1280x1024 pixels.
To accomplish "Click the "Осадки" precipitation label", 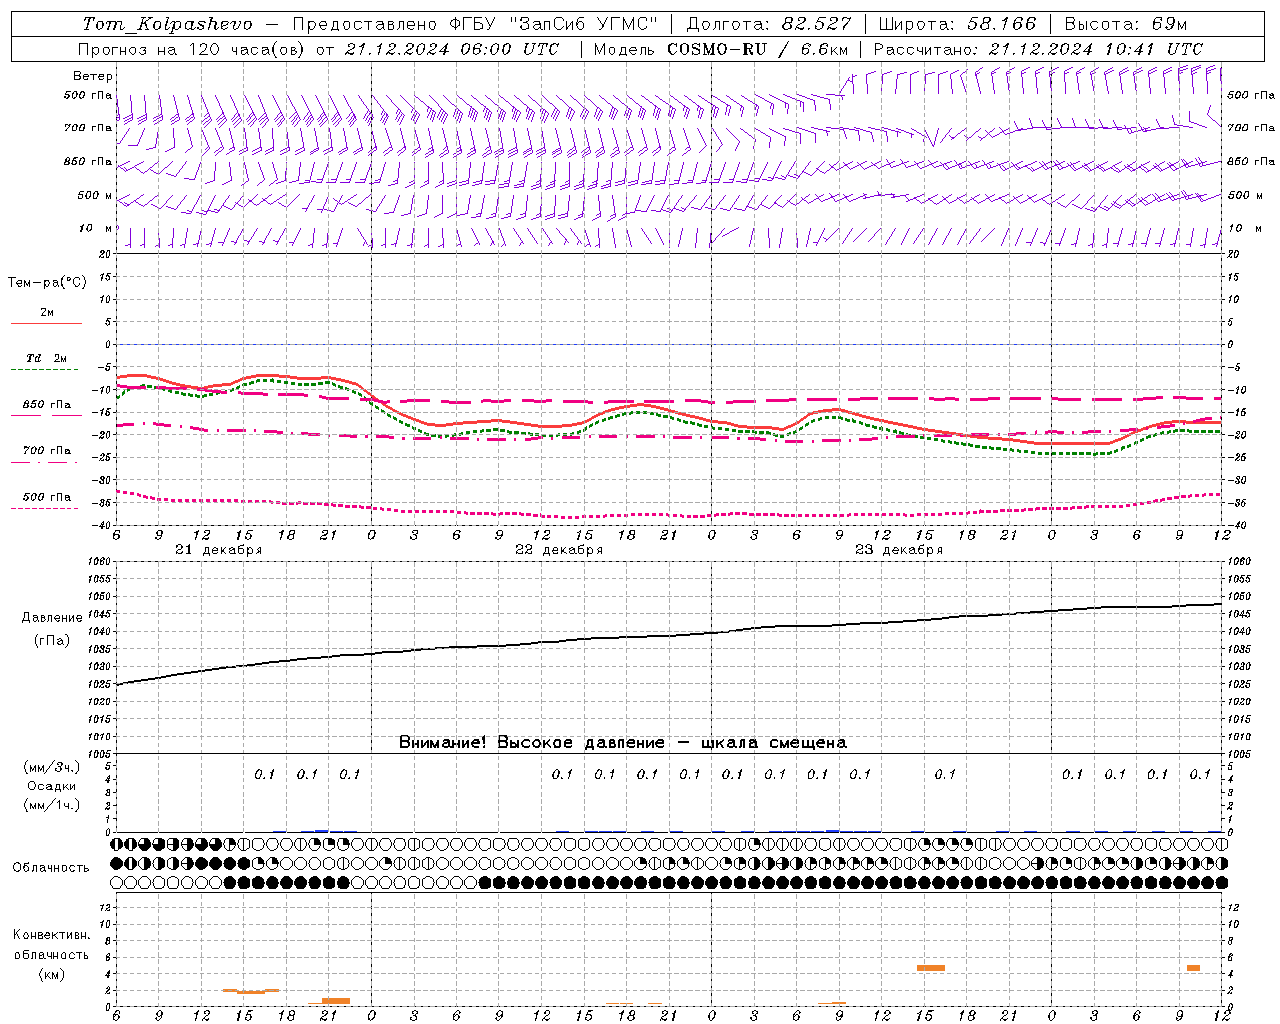I will [x=52, y=786].
